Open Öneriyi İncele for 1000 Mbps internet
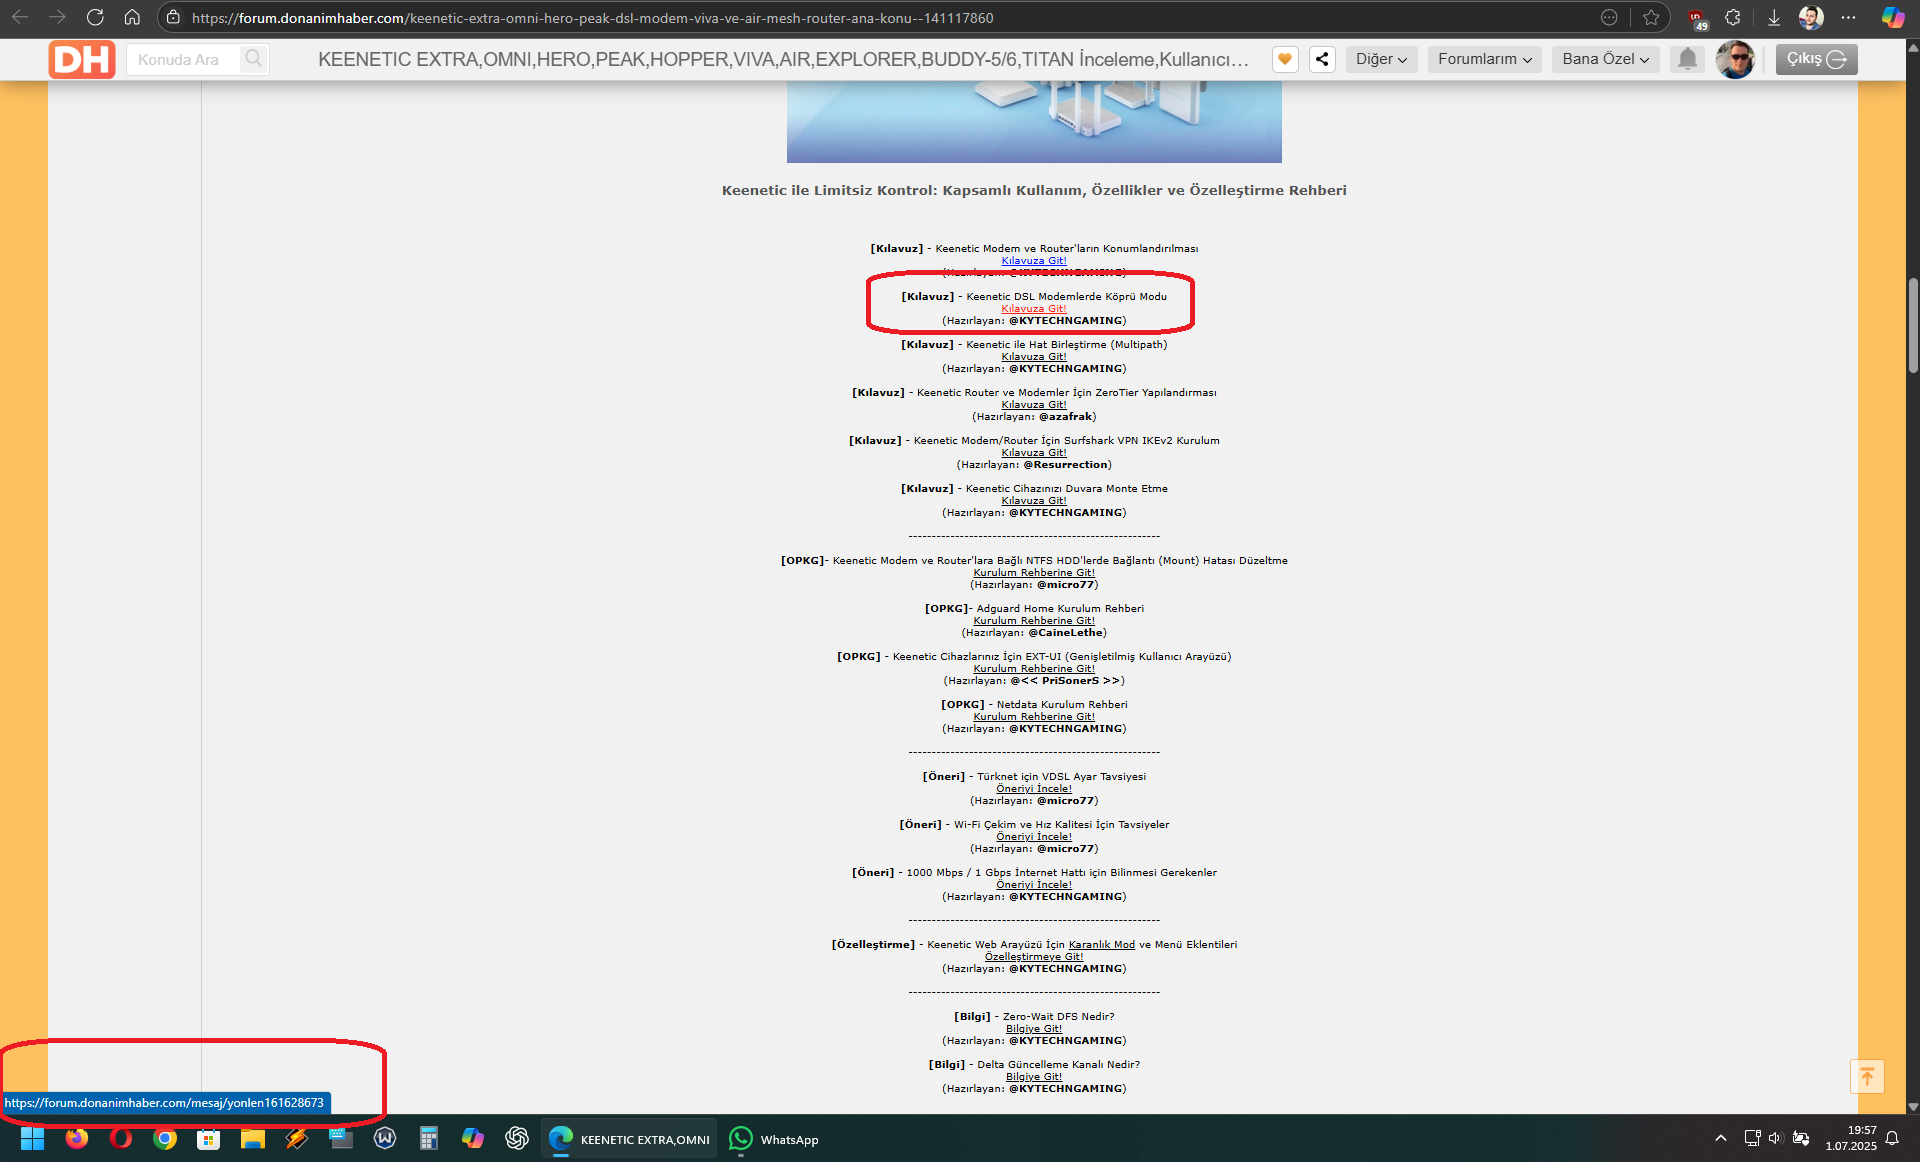This screenshot has height=1162, width=1920. point(1034,885)
